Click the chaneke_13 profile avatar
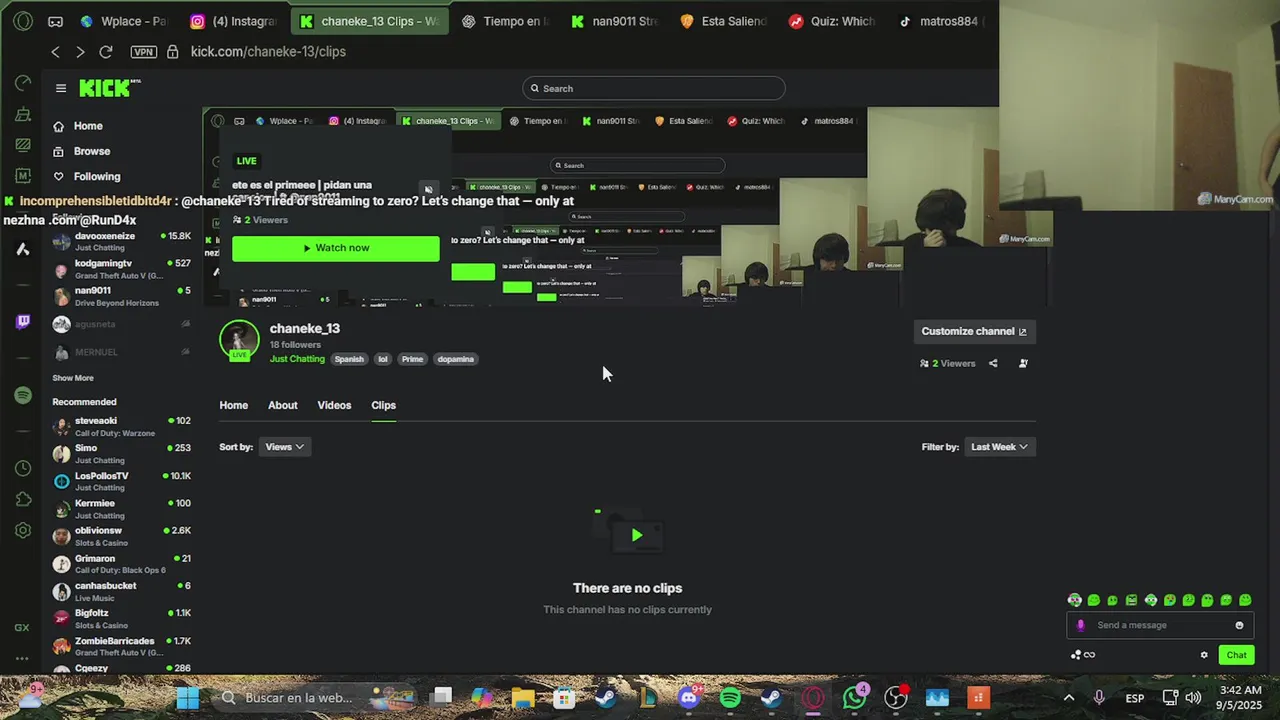The image size is (1280, 720). pos(239,340)
